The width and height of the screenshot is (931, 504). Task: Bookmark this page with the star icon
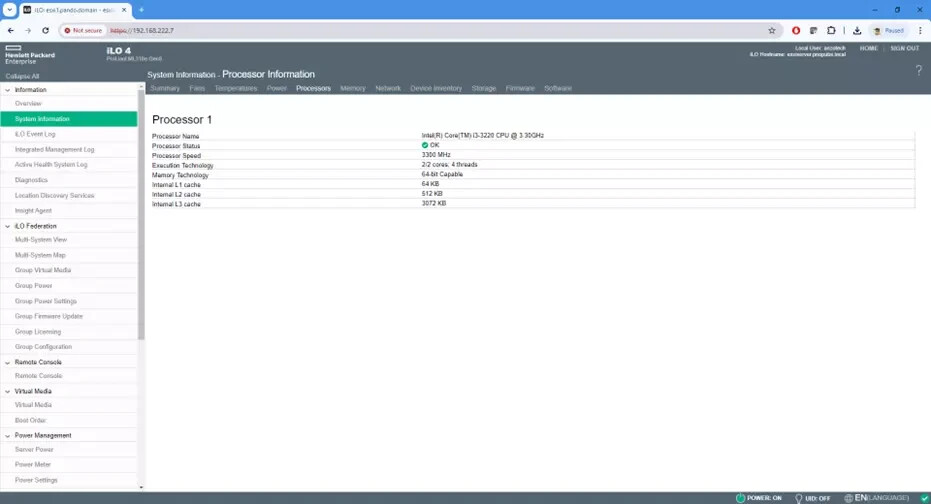[x=772, y=30]
